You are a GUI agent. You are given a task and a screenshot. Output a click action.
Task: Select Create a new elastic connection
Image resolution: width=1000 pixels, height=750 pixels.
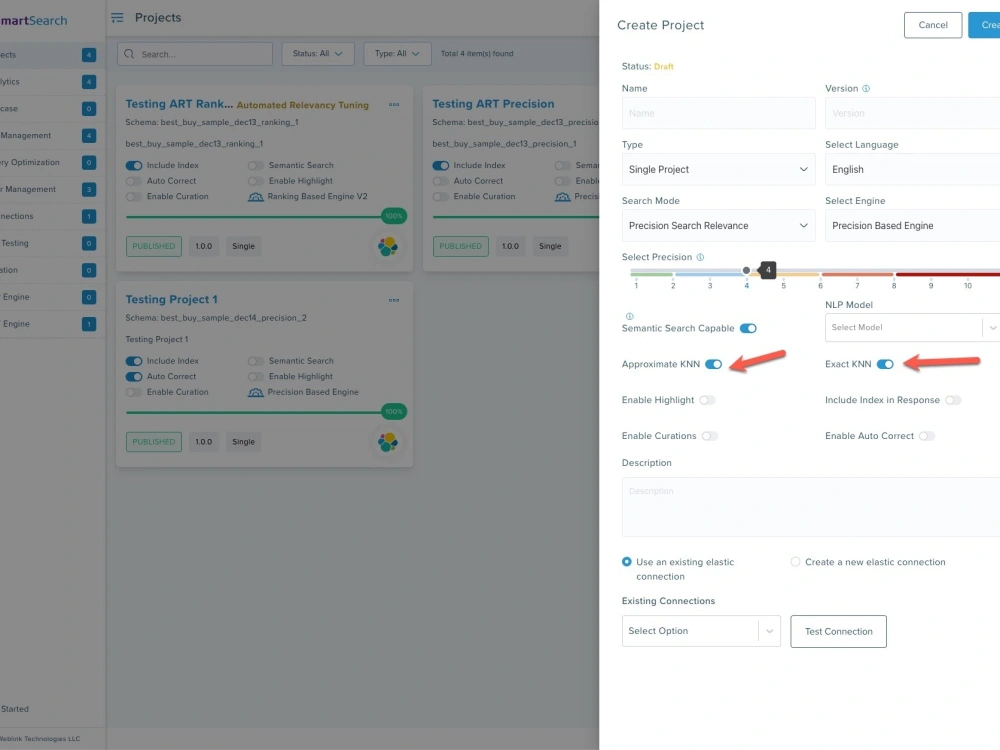click(x=795, y=562)
